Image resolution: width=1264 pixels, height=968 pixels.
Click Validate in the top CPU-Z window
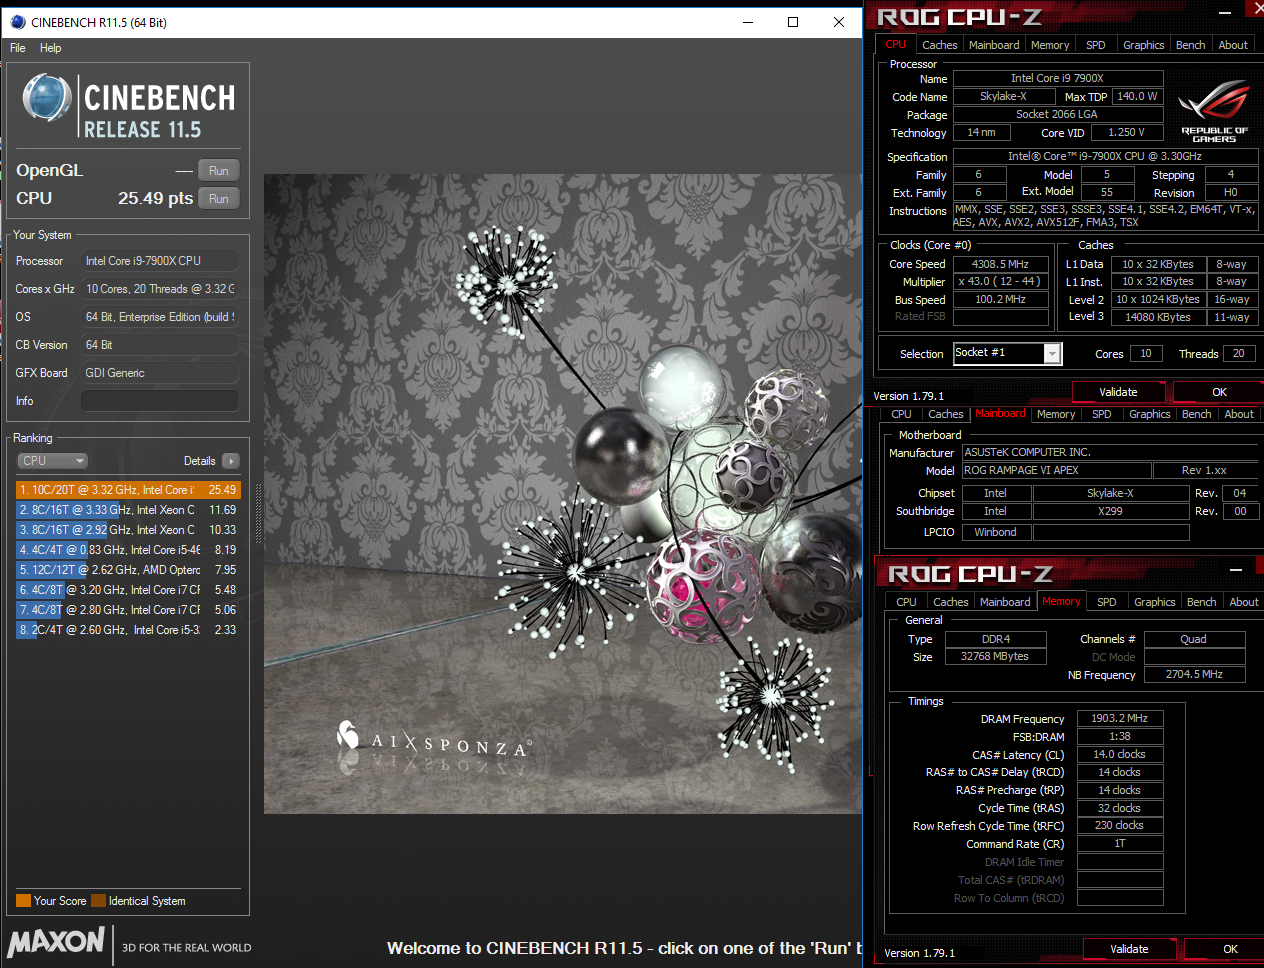[x=1118, y=392]
